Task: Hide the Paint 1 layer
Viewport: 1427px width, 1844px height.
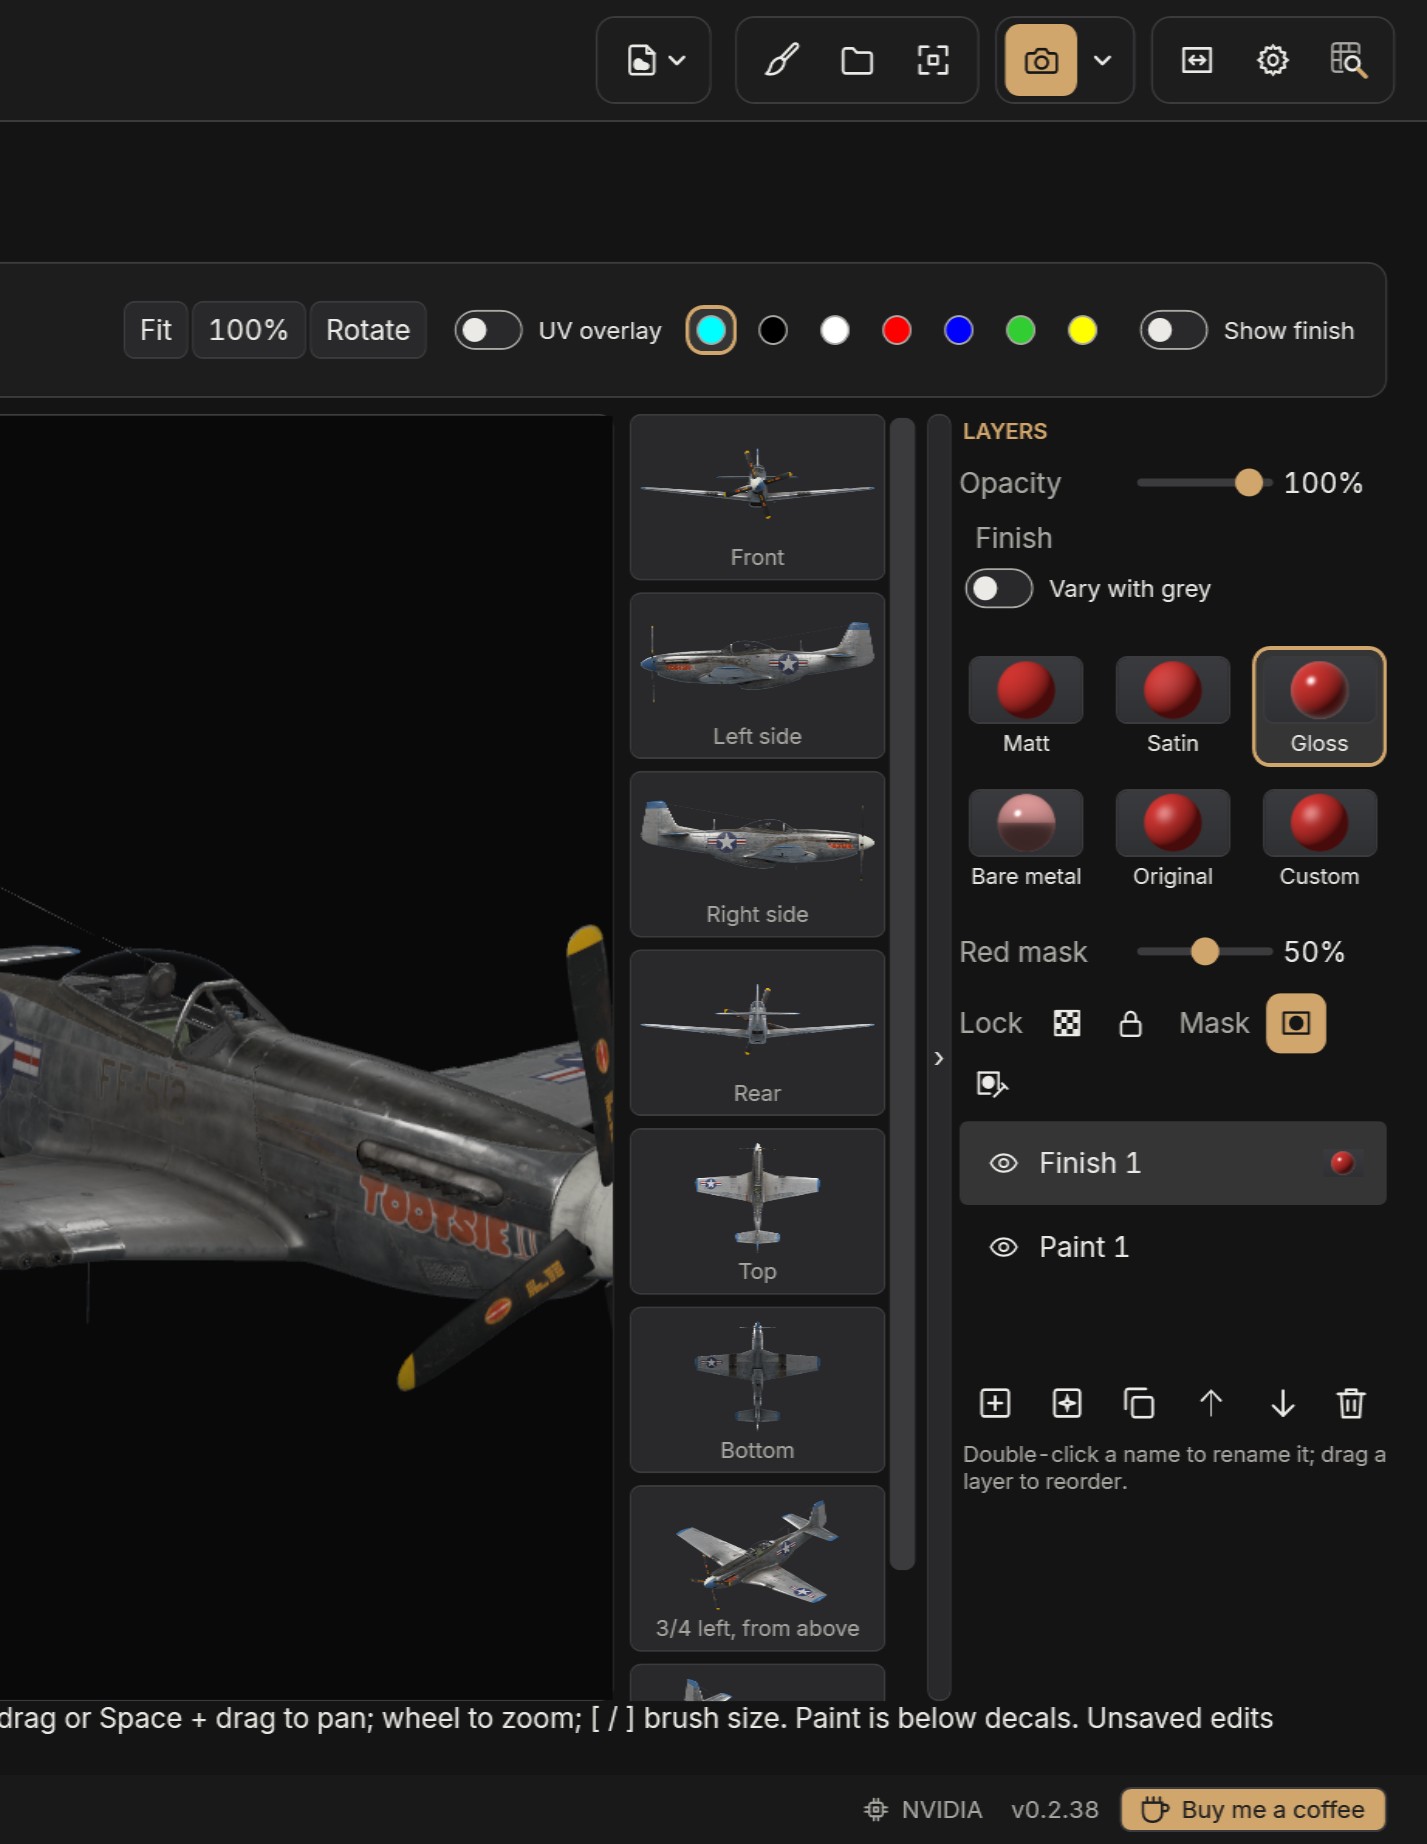Action: (x=1003, y=1247)
